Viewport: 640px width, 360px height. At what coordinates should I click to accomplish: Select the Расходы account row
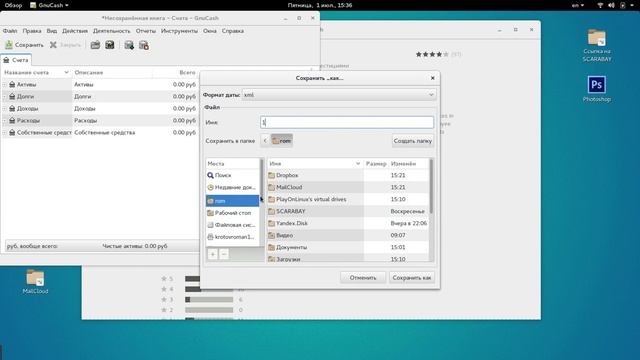click(100, 120)
